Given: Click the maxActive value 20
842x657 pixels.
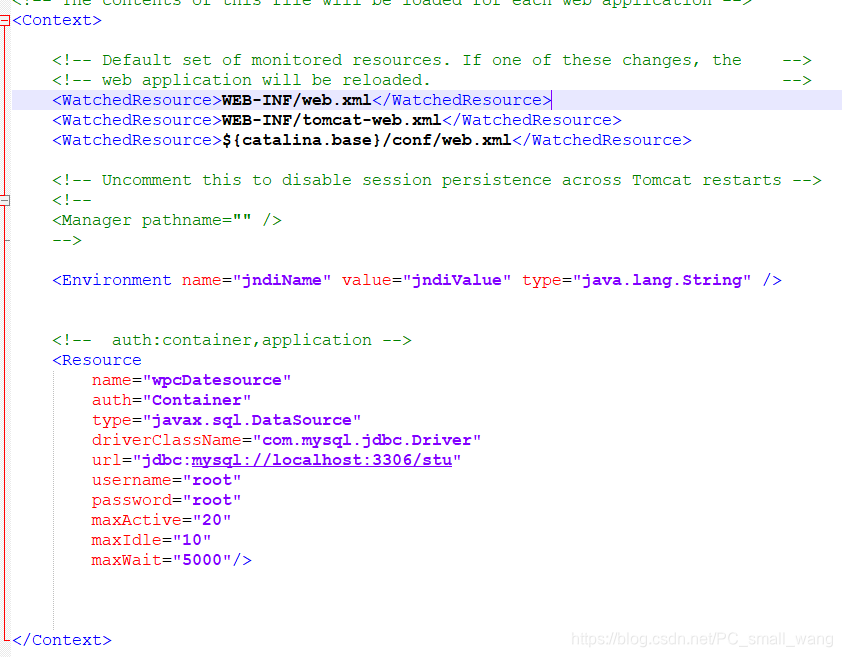Looking at the screenshot, I should coord(212,520).
